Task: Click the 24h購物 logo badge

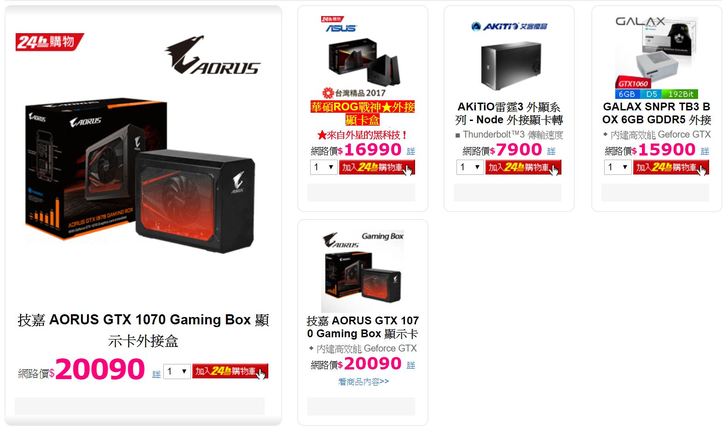Action: (49, 42)
